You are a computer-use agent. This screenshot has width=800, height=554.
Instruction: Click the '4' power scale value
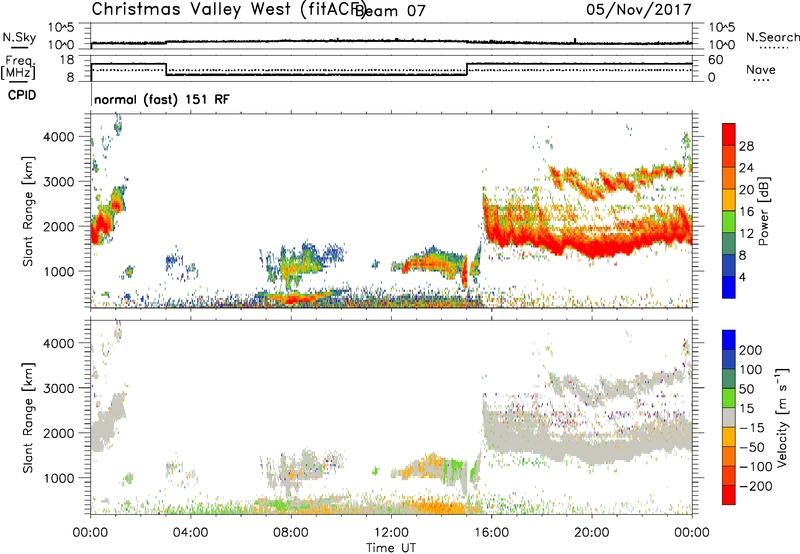(x=742, y=277)
